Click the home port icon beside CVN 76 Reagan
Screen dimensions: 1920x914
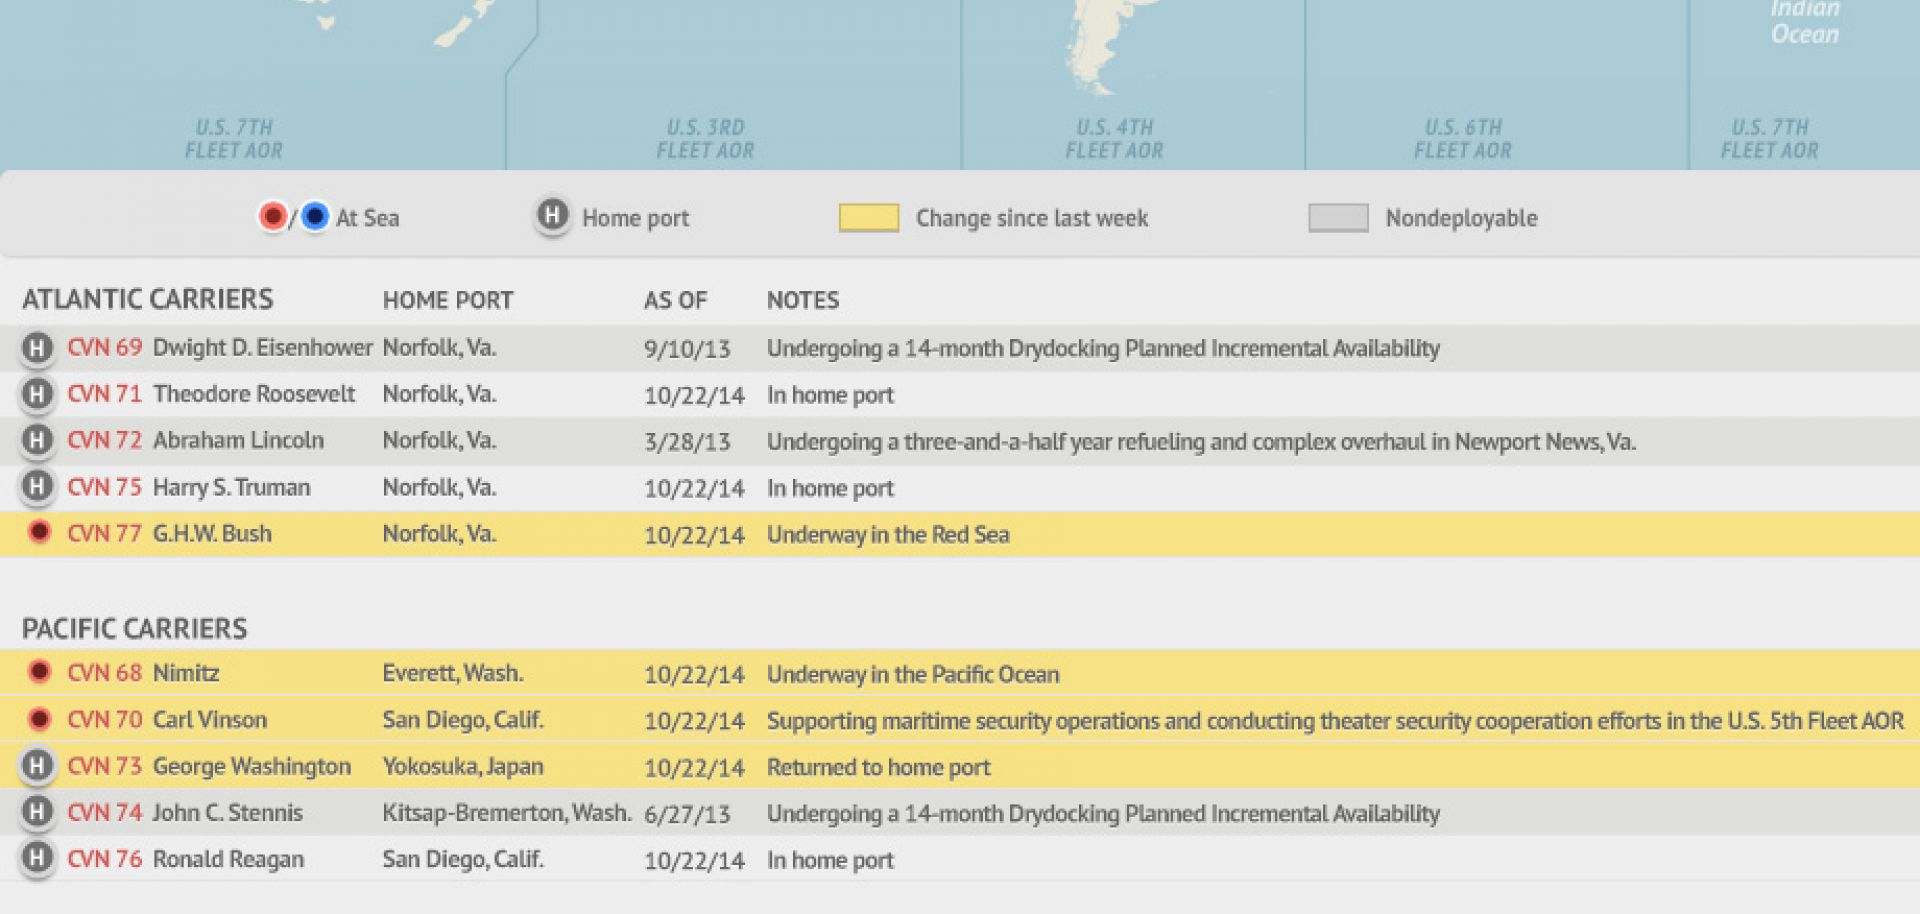[x=37, y=859]
